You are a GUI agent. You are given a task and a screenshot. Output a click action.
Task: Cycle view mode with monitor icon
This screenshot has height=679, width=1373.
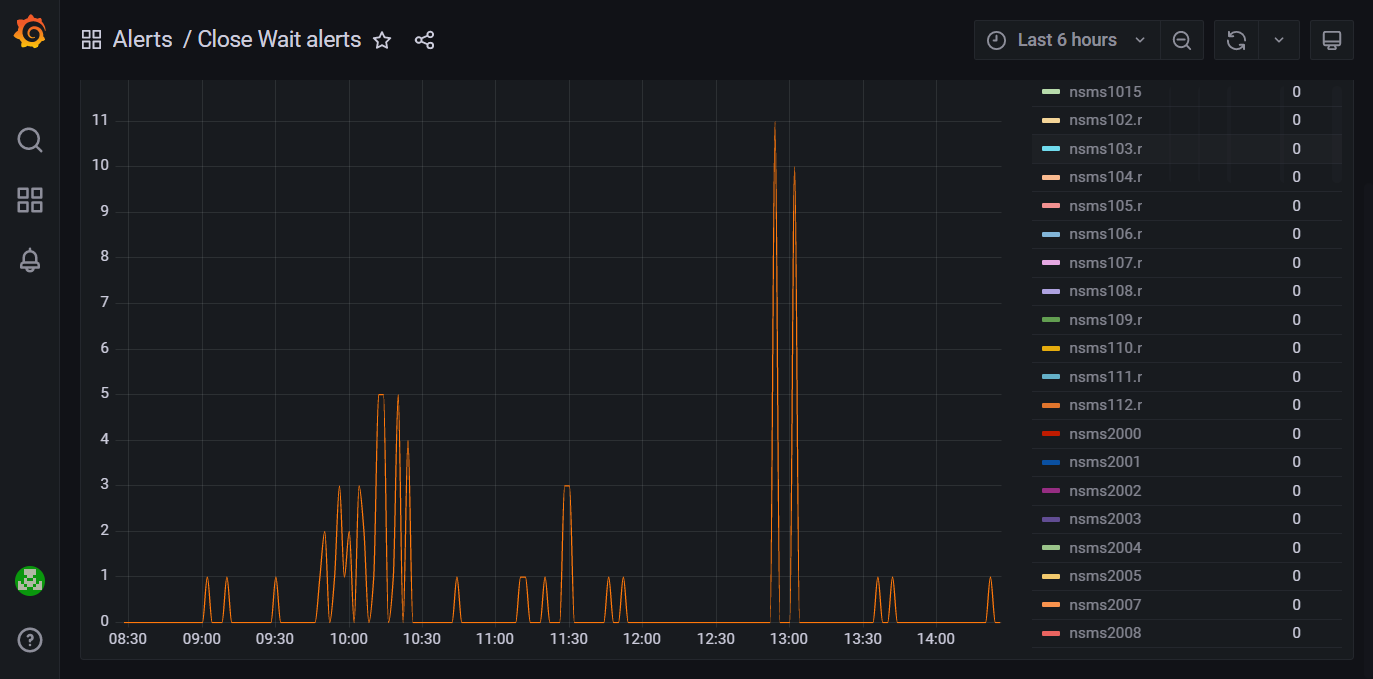pos(1331,40)
